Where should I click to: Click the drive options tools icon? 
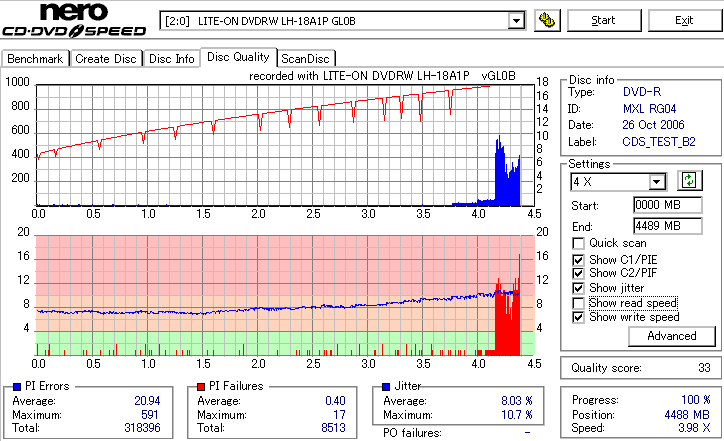coord(547,20)
